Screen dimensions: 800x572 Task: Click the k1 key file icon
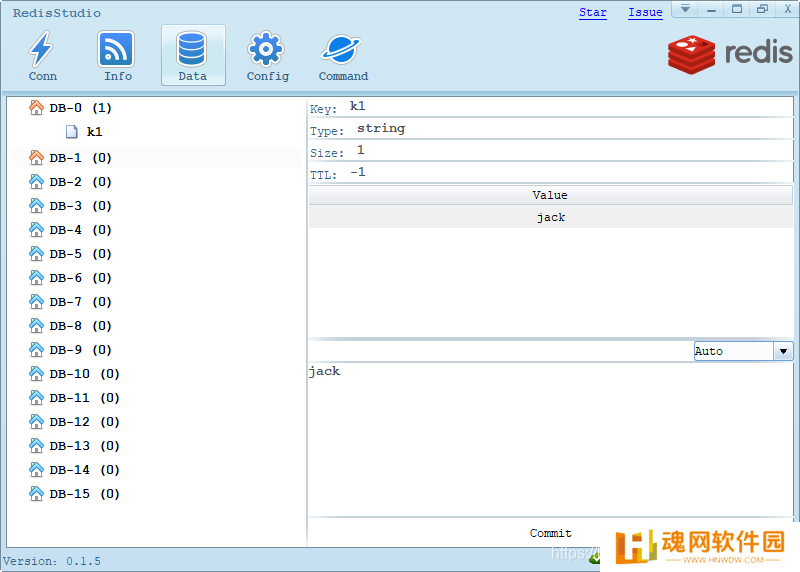click(x=72, y=132)
